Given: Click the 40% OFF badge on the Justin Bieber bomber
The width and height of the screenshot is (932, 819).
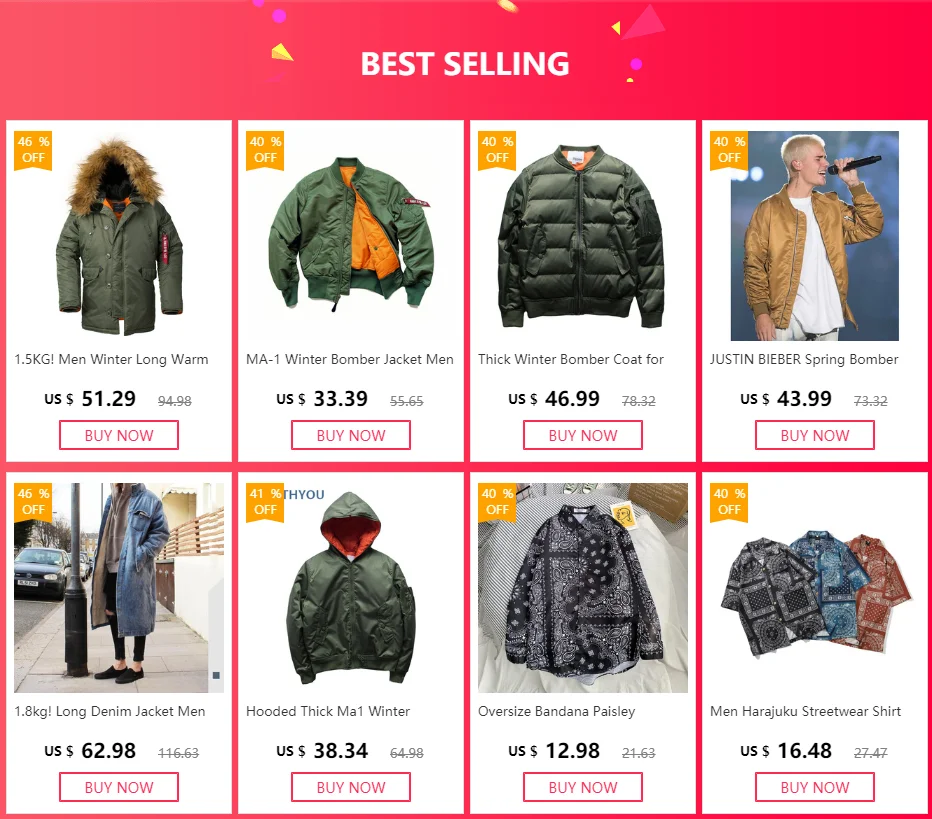Looking at the screenshot, I should (729, 150).
